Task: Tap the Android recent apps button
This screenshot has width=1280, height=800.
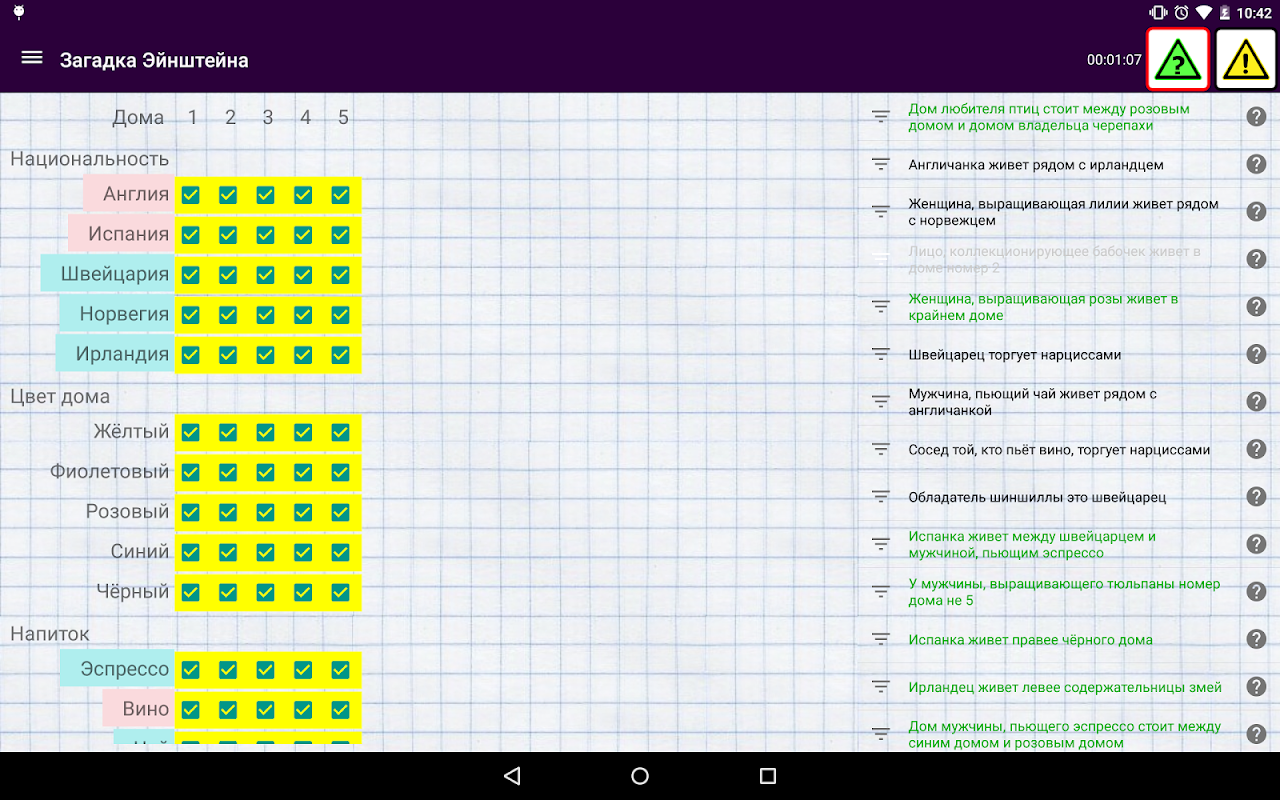Action: 768,776
